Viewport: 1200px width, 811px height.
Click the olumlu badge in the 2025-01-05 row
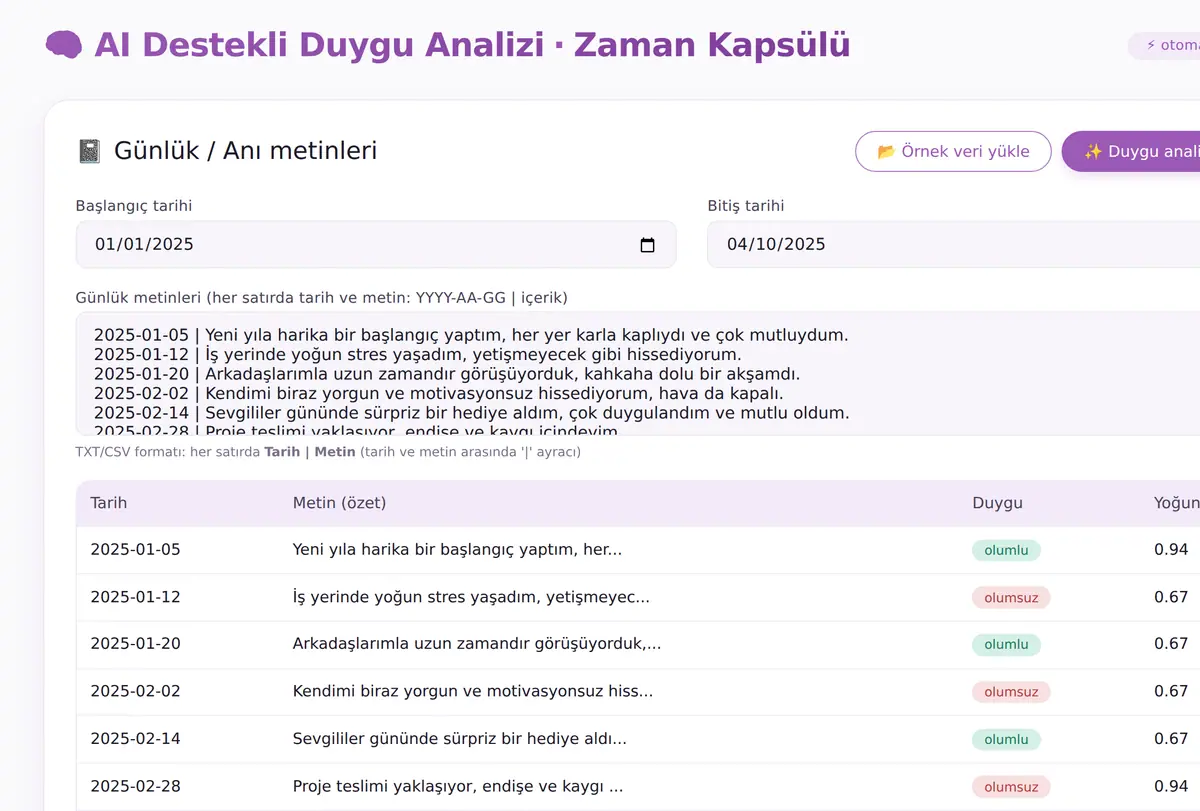point(1006,550)
